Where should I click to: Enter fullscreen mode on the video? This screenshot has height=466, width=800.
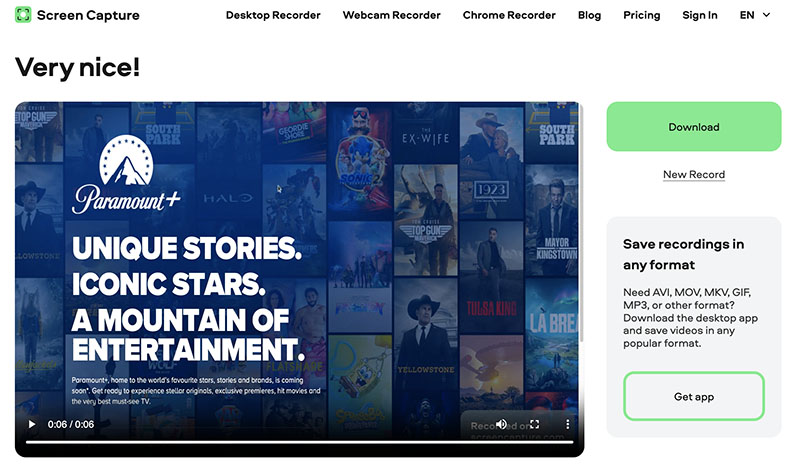click(534, 425)
